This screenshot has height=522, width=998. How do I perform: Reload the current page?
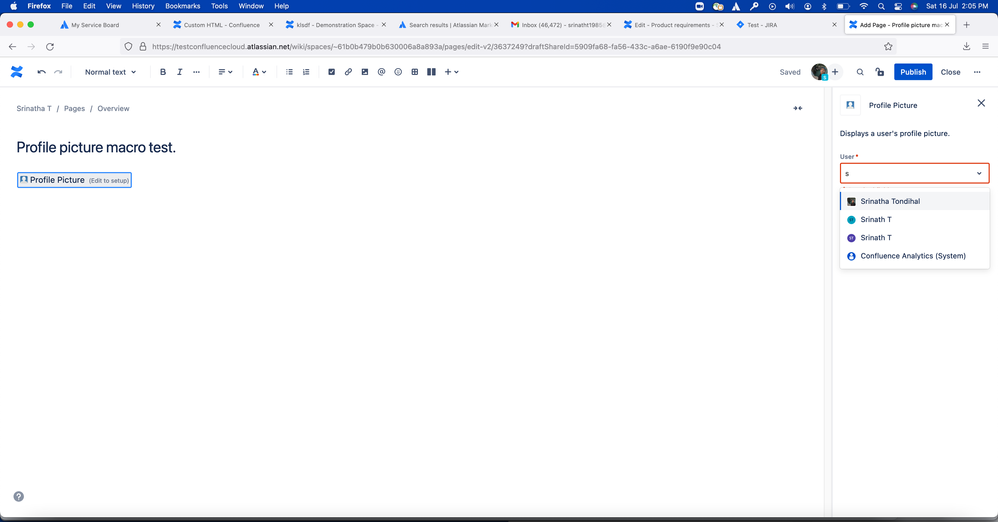pos(50,46)
